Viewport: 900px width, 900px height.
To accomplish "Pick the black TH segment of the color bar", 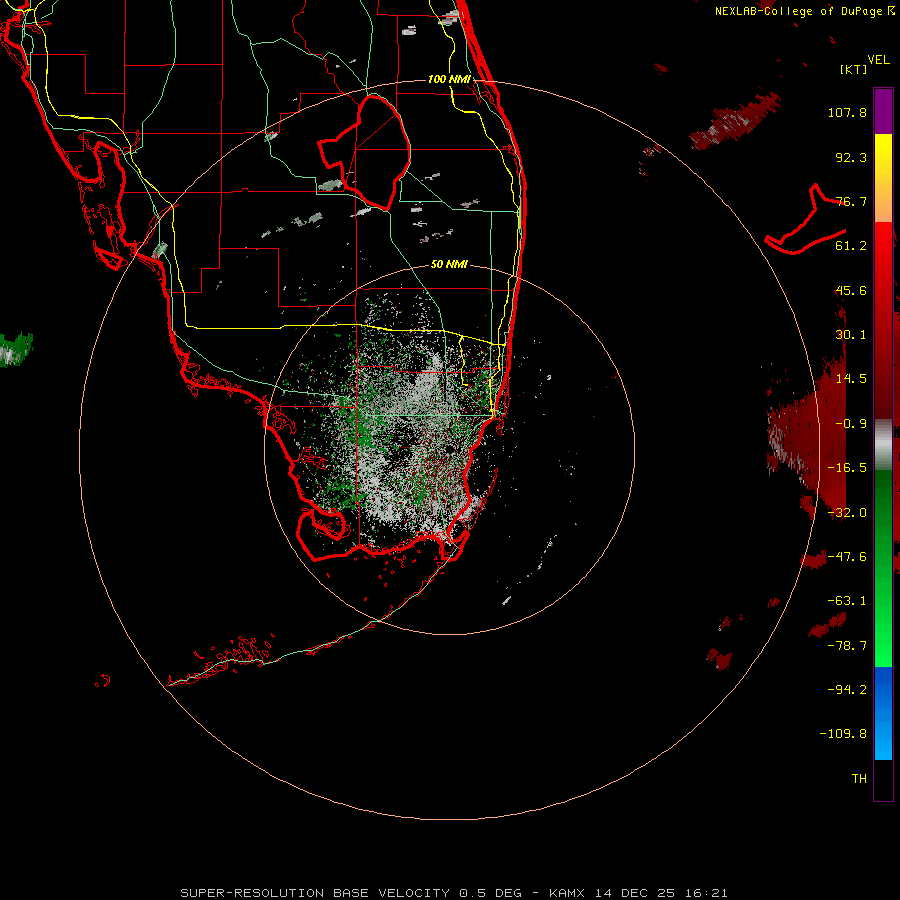I will coord(883,779).
